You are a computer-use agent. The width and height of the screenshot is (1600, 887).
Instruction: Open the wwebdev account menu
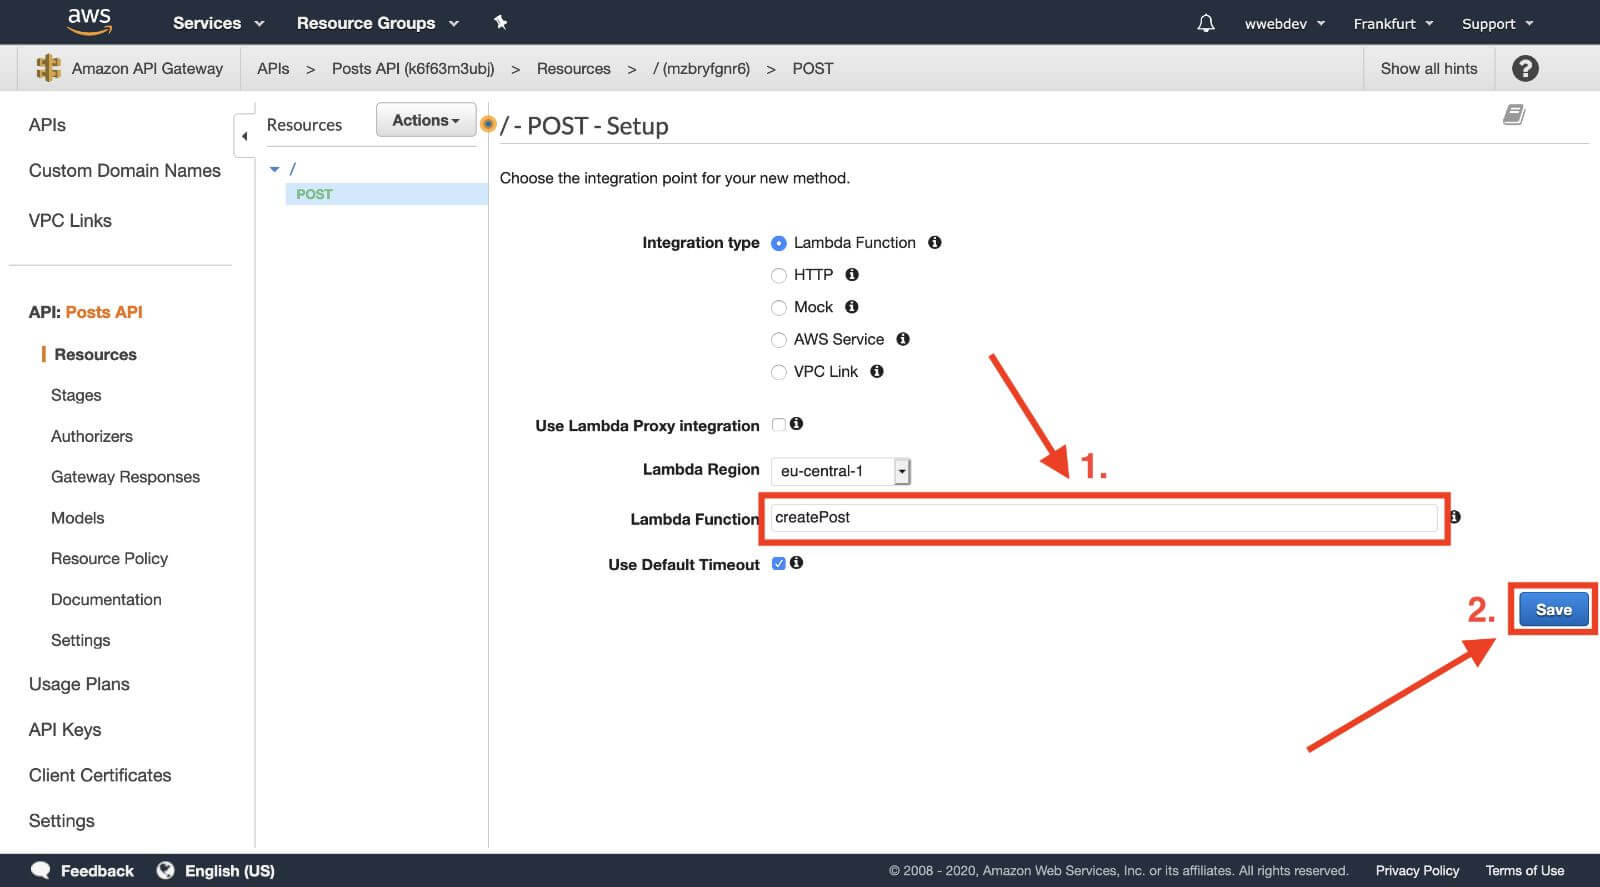[x=1284, y=23]
